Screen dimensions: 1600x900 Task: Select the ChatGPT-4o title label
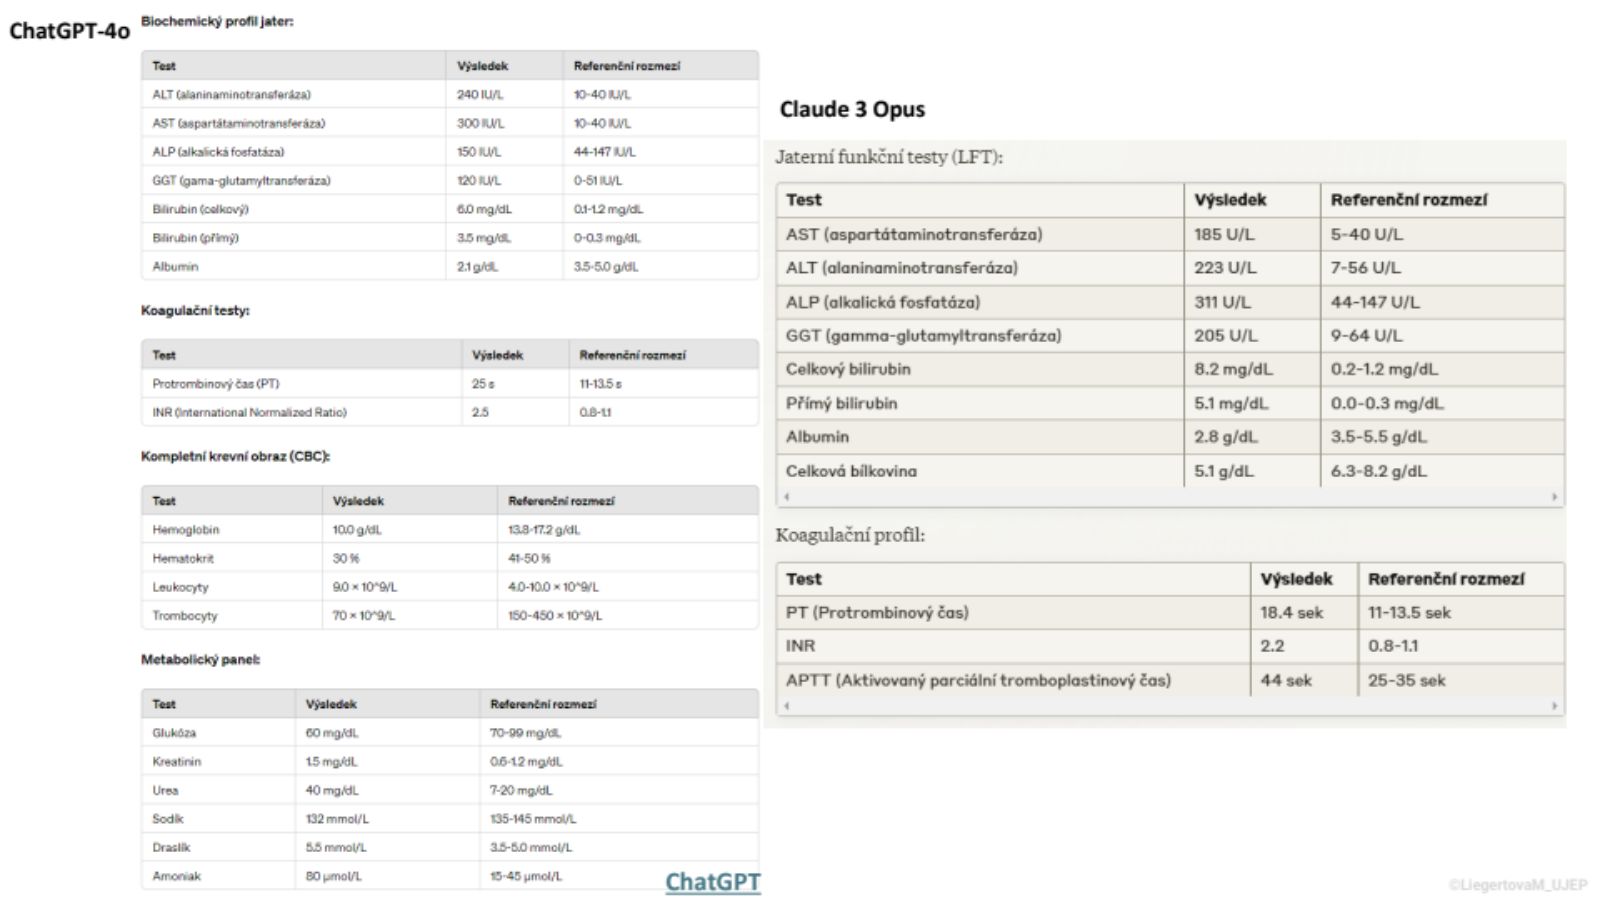69,31
